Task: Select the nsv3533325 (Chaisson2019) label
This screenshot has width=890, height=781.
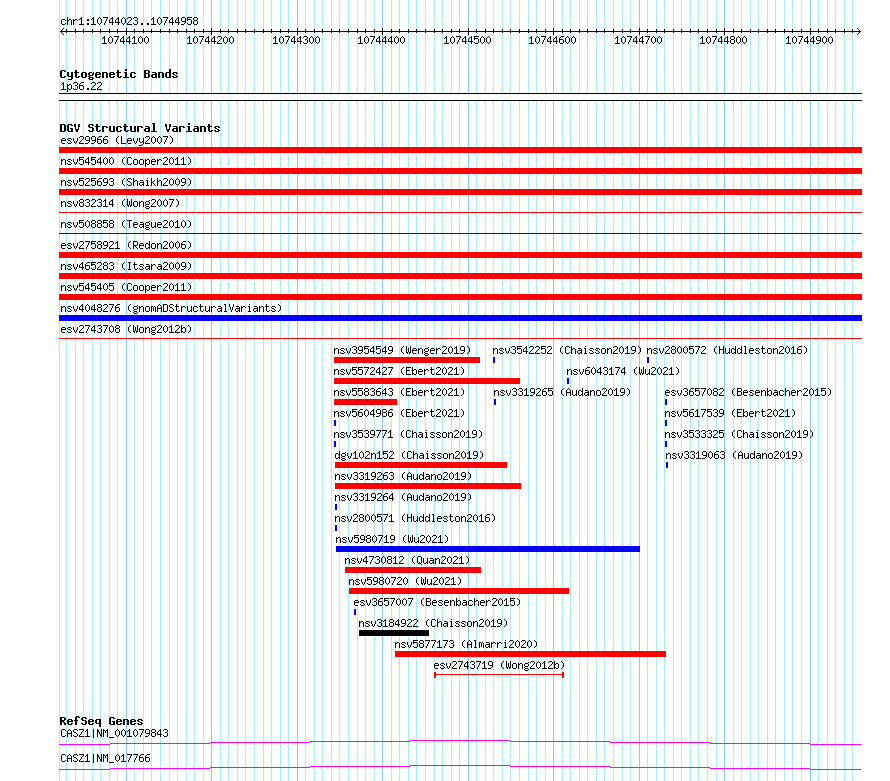Action: pyautogui.click(x=739, y=434)
